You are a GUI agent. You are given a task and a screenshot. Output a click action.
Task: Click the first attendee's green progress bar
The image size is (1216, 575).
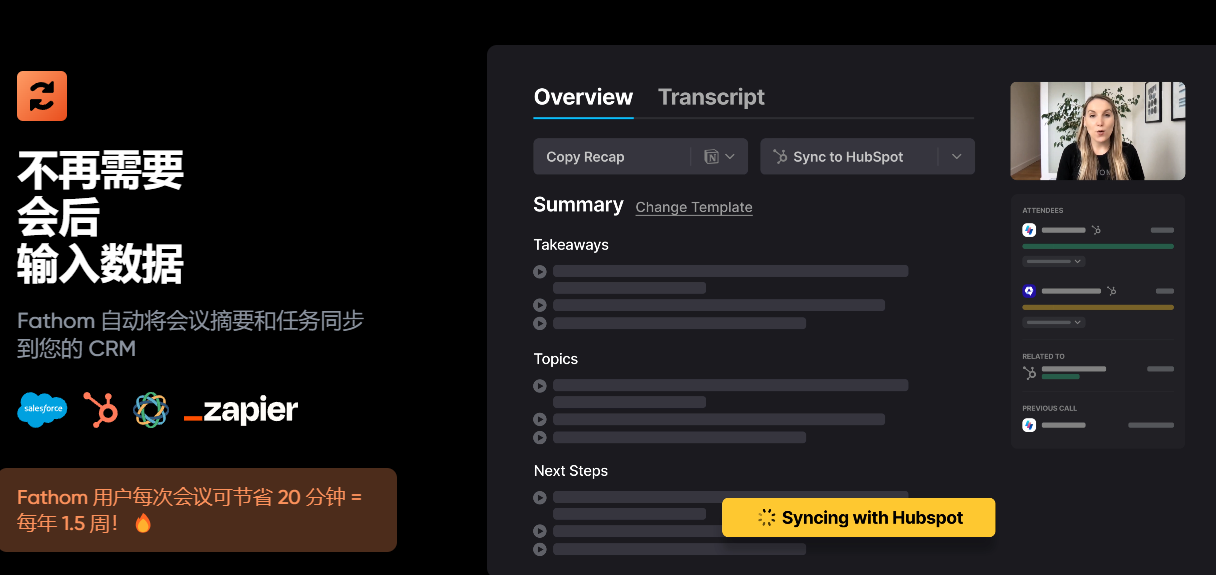click(x=1098, y=246)
